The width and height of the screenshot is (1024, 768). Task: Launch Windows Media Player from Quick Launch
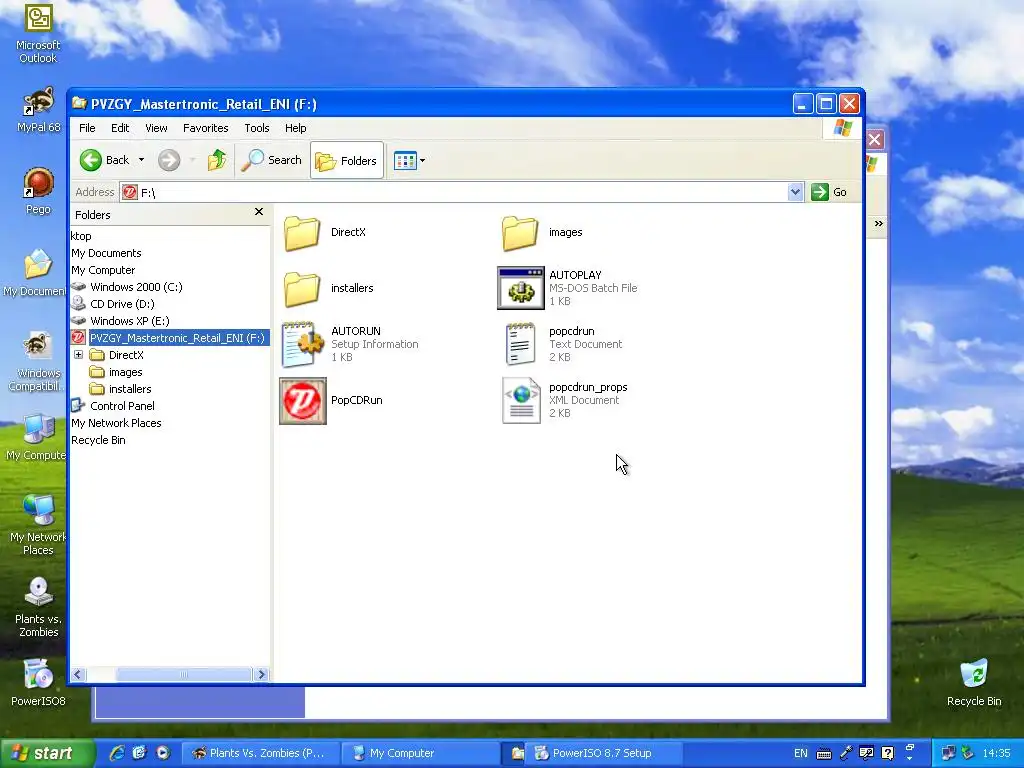click(x=163, y=753)
